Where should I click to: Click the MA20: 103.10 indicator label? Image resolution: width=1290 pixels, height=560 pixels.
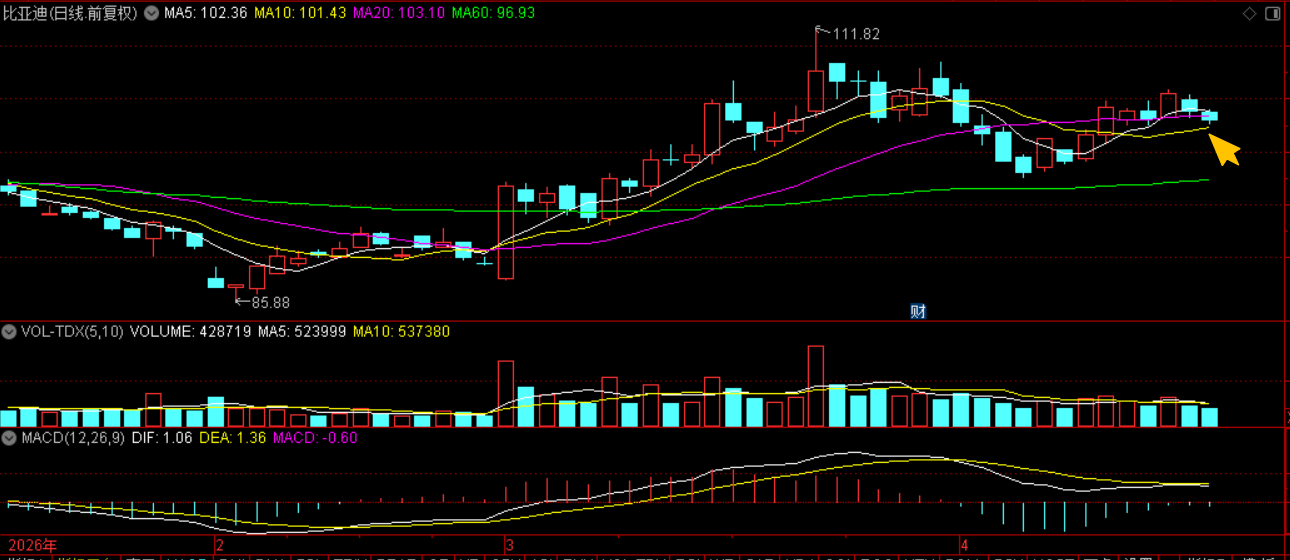[x=398, y=13]
